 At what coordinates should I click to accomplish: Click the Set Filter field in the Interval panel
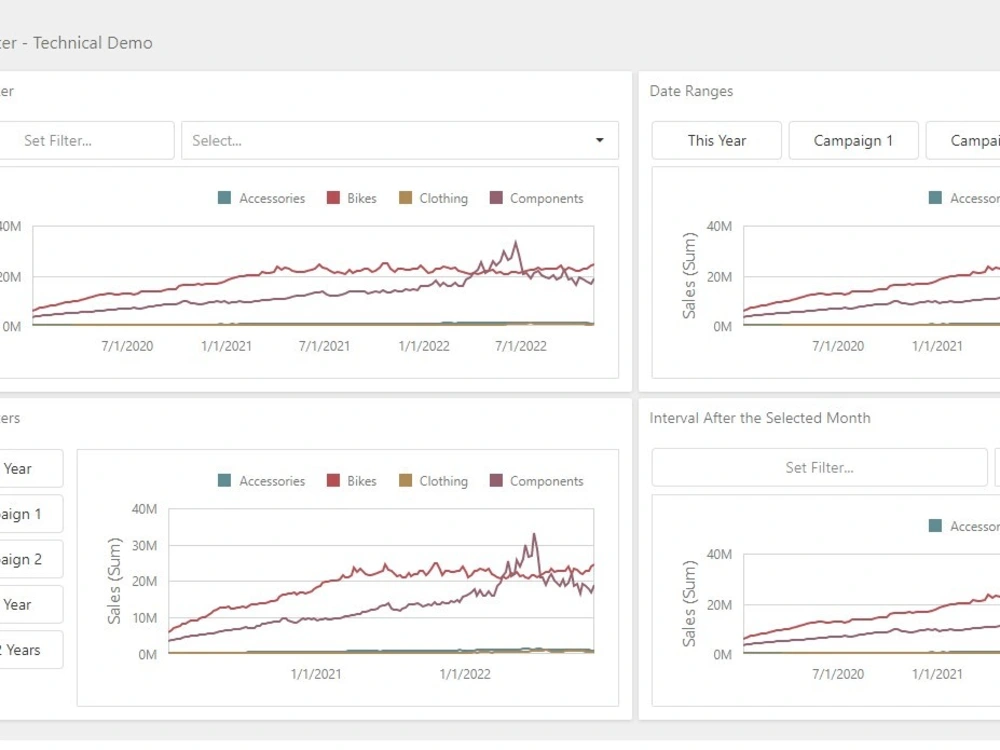[x=818, y=467]
